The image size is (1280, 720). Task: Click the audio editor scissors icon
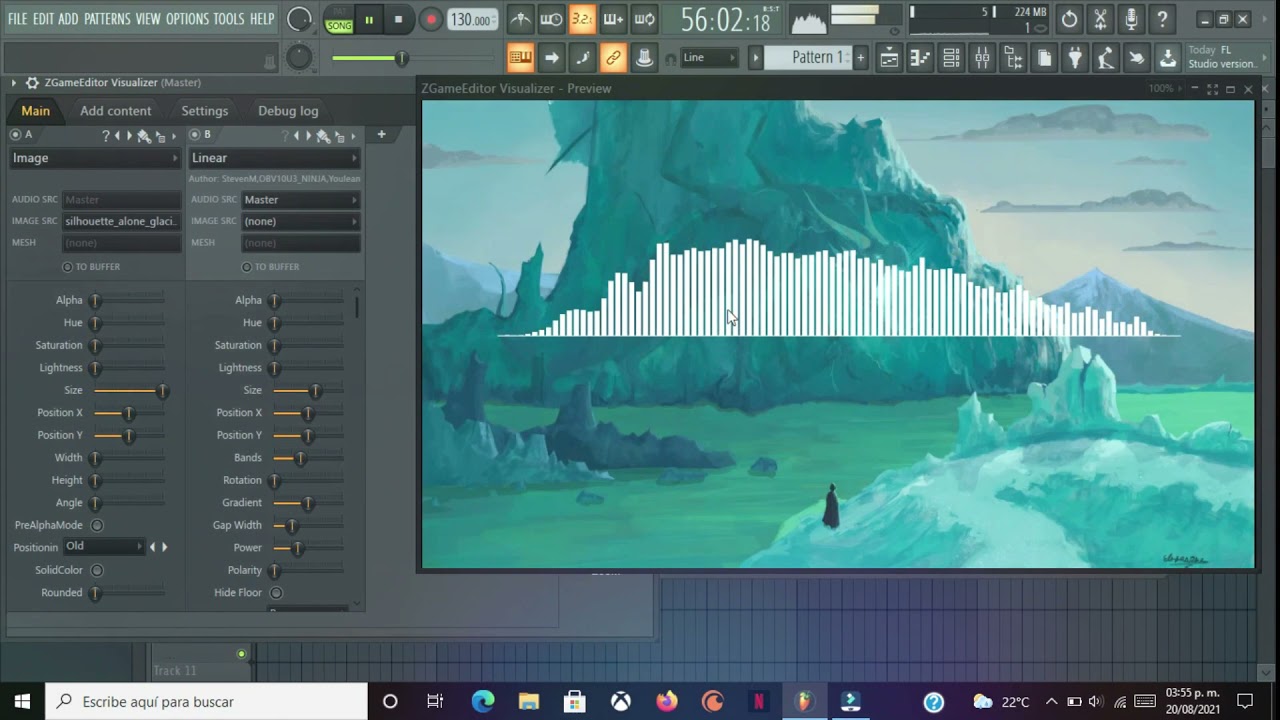(1100, 19)
